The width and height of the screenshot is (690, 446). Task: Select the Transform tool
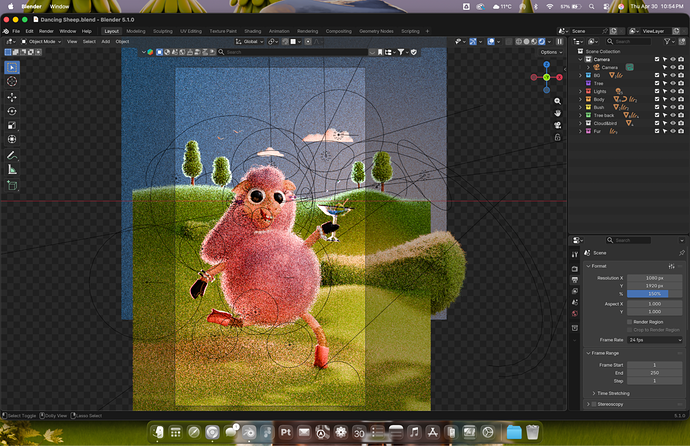coord(12,139)
